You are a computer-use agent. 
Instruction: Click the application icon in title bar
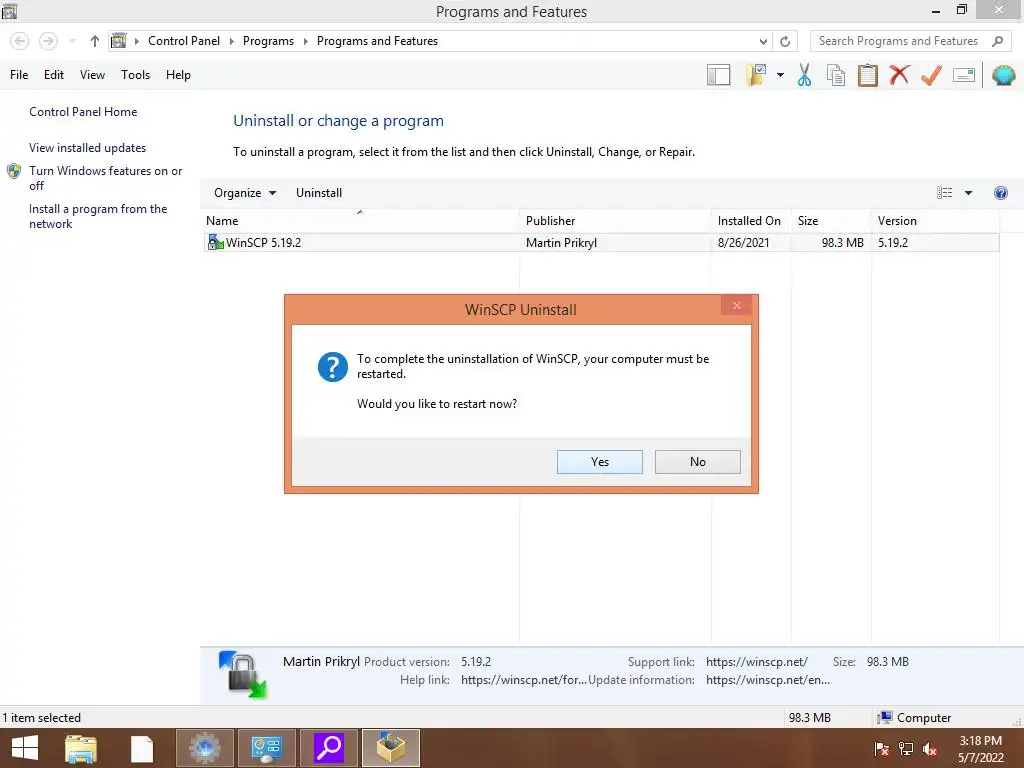pyautogui.click(x=9, y=10)
